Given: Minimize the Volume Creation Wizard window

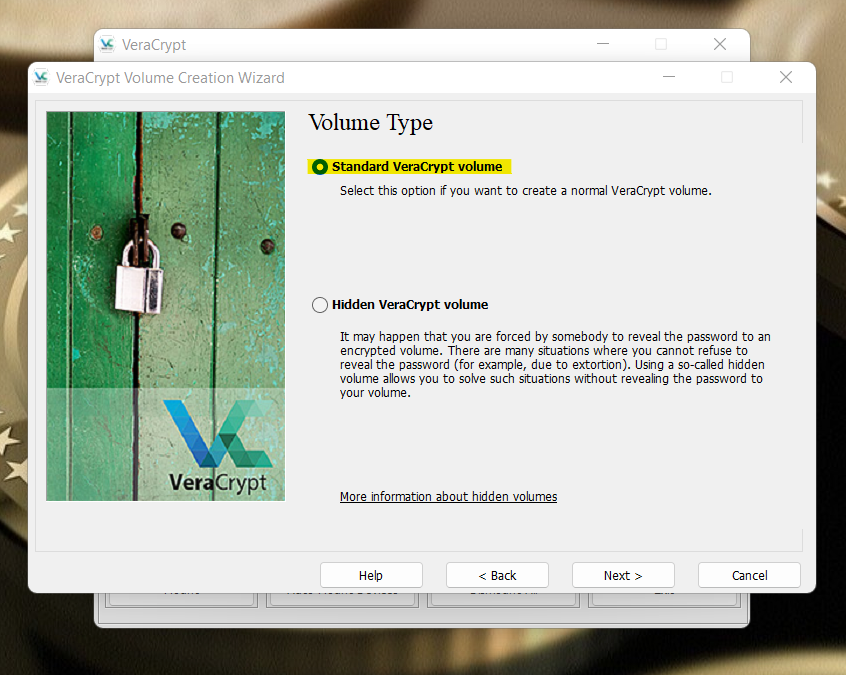Looking at the screenshot, I should [x=669, y=77].
